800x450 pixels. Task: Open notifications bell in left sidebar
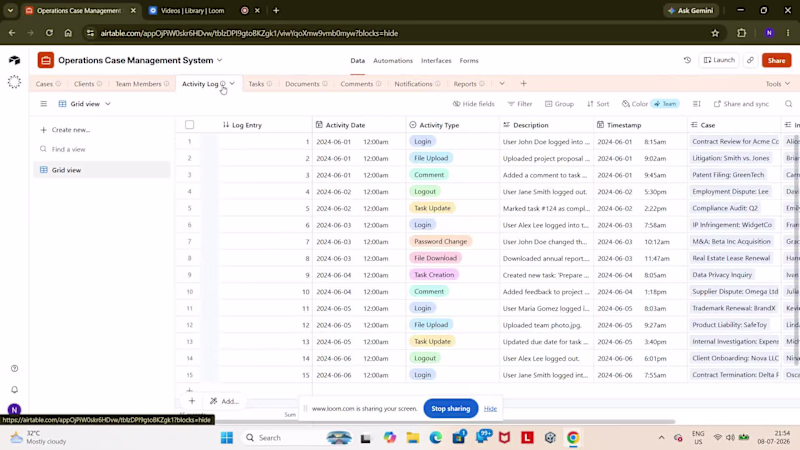click(x=14, y=389)
